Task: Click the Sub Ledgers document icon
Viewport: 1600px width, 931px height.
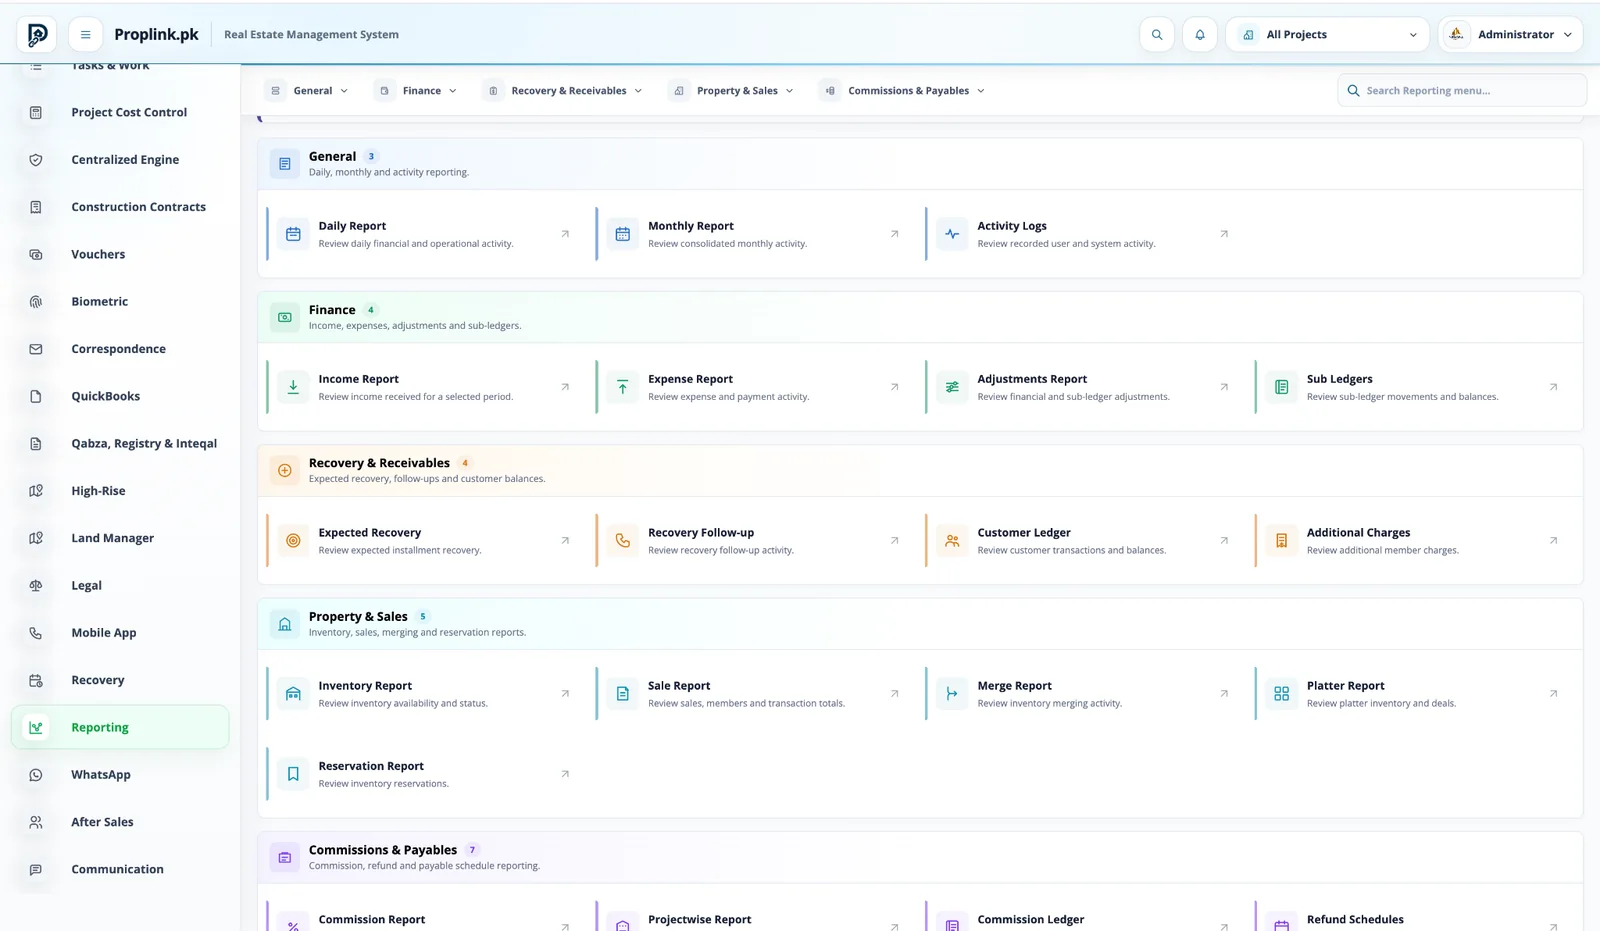Action: pyautogui.click(x=1281, y=387)
